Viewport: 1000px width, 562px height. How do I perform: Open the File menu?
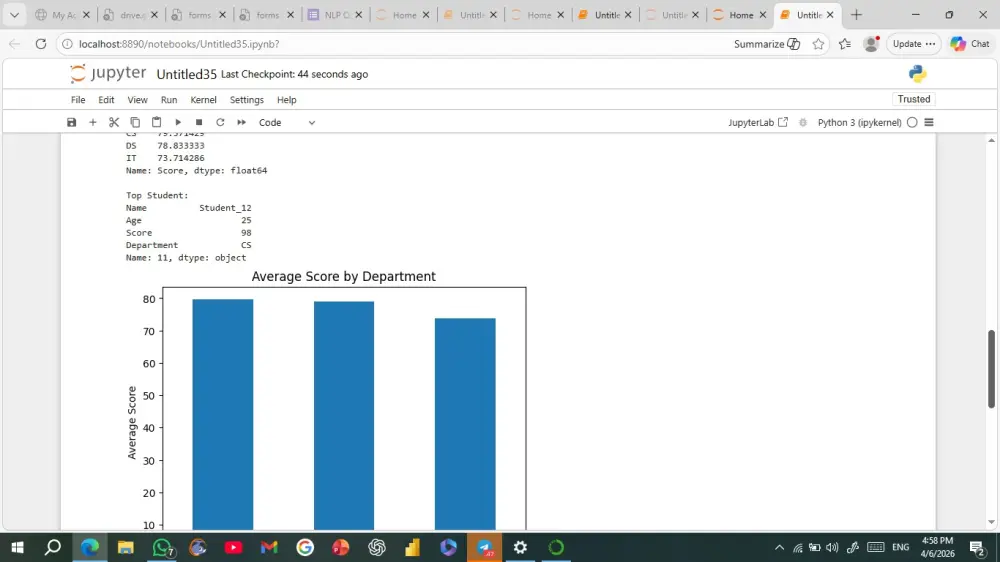click(78, 100)
